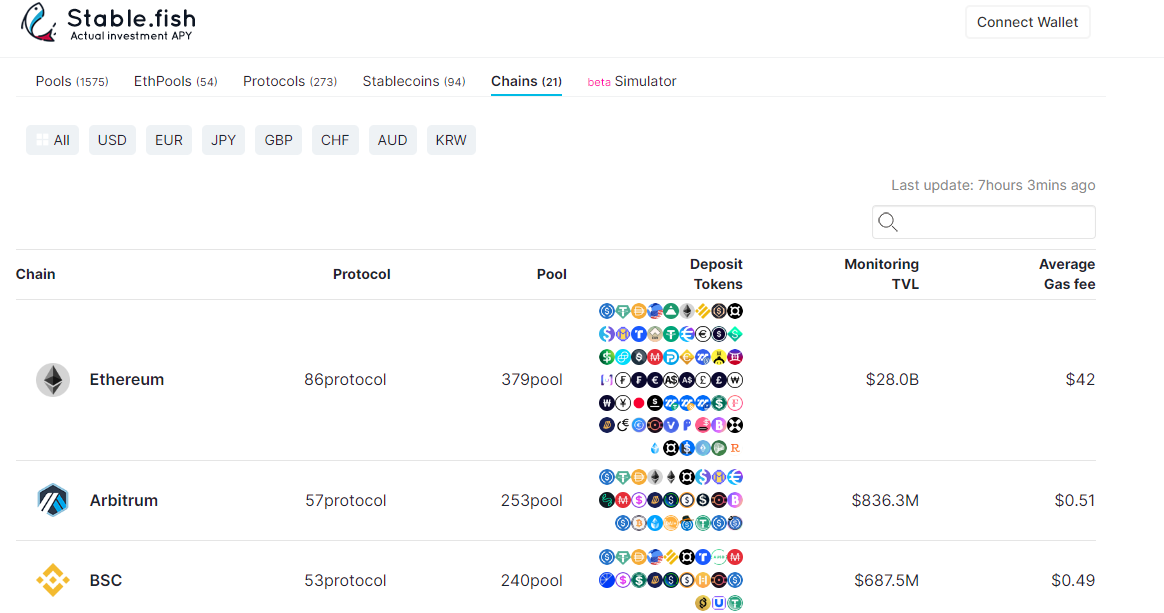Click the Arbitrum chain logo

pyautogui.click(x=53, y=500)
